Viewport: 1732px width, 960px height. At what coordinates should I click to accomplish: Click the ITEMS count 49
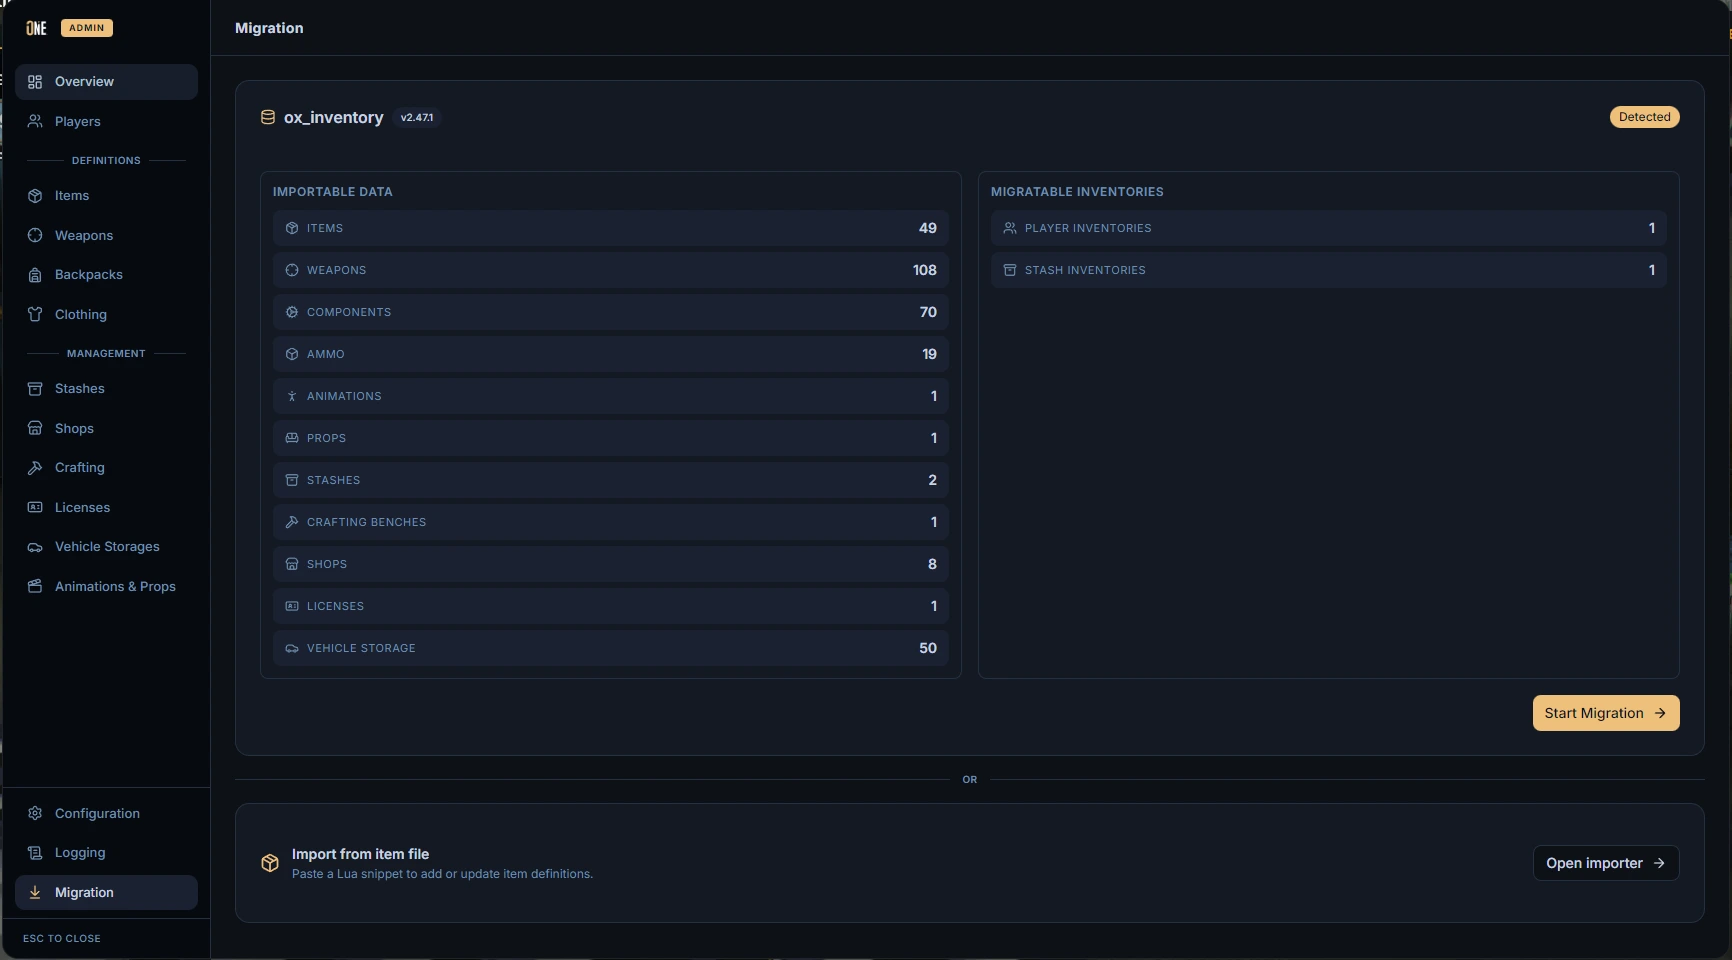pyautogui.click(x=928, y=228)
